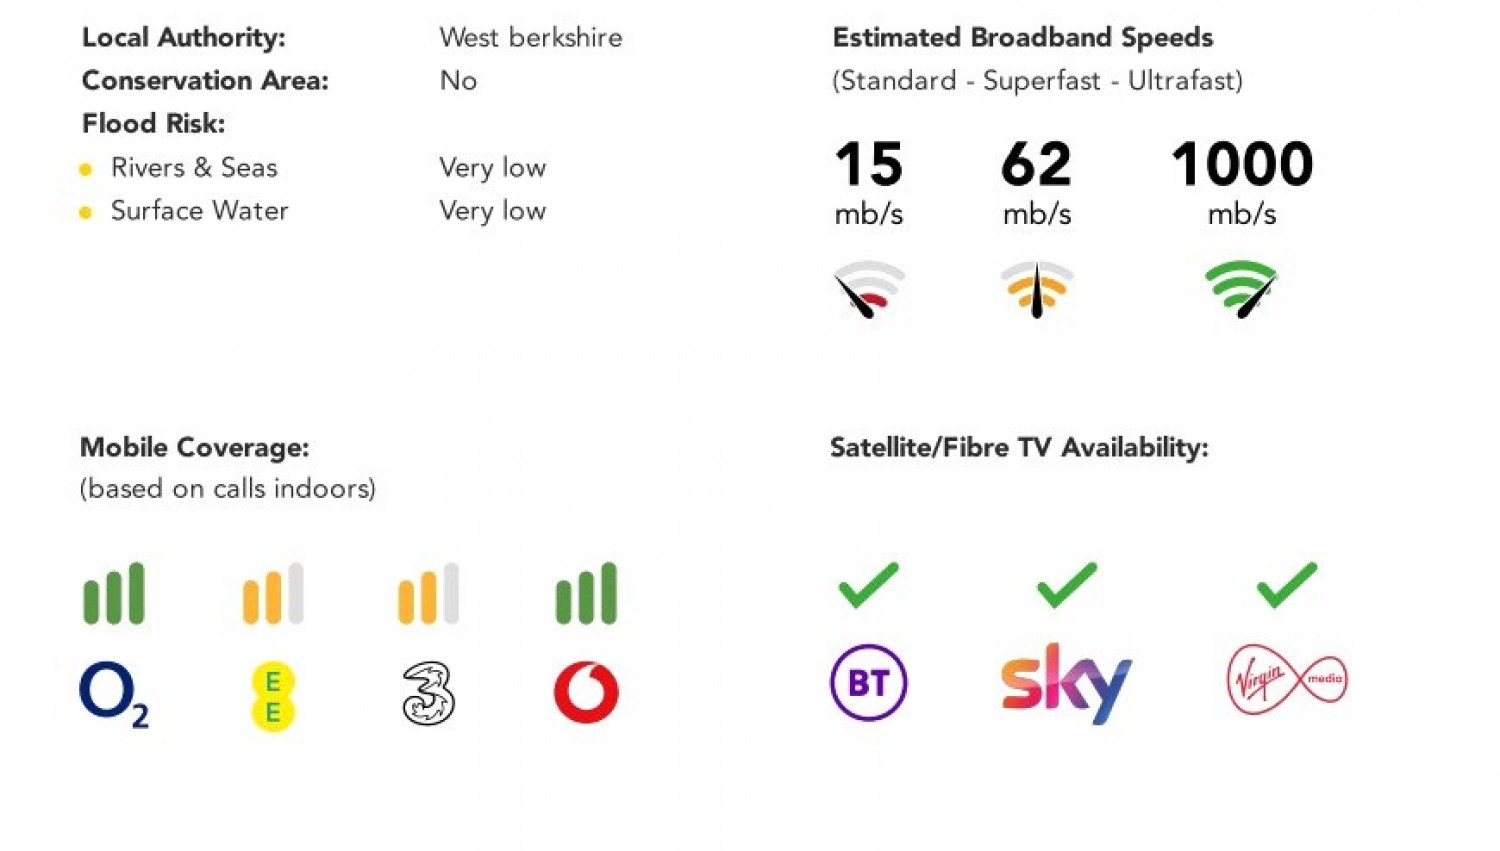Select the Three network logo

coord(428,693)
